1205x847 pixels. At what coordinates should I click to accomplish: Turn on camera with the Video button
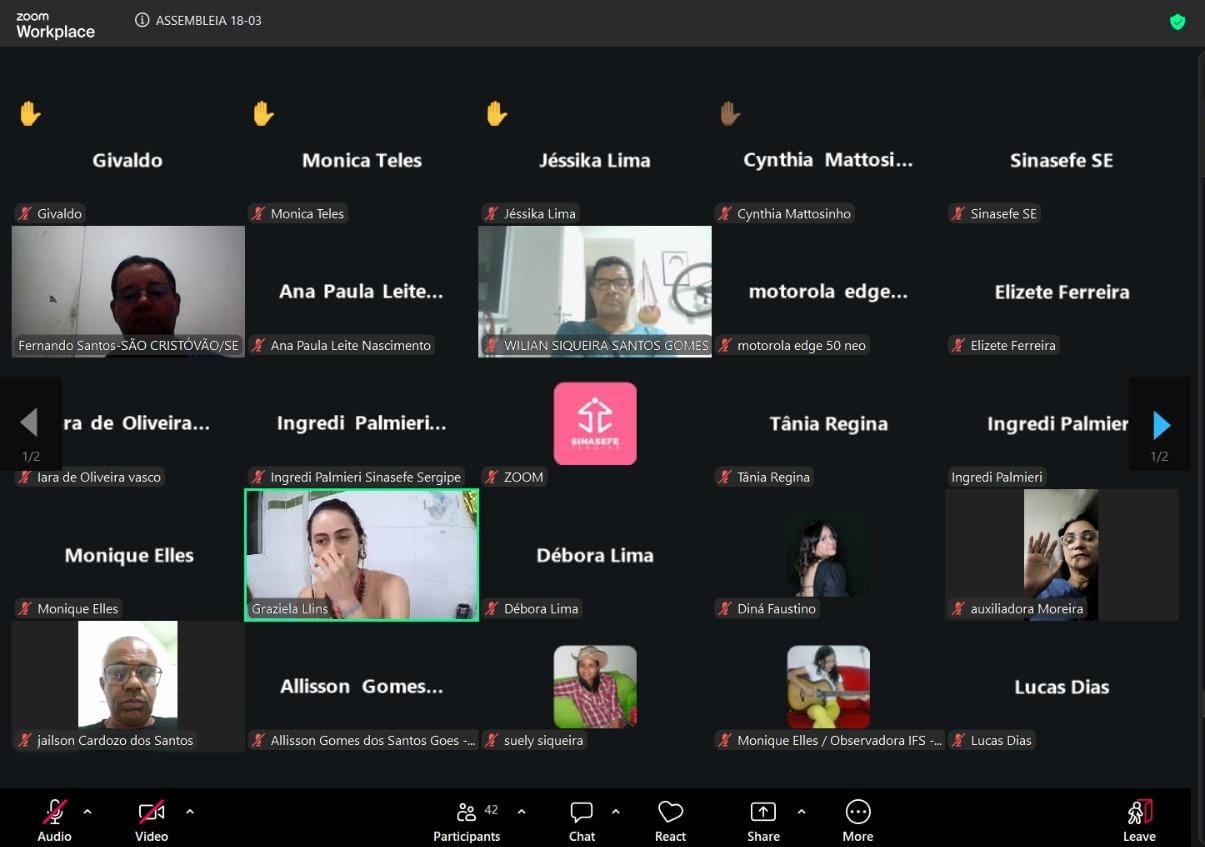pyautogui.click(x=151, y=820)
